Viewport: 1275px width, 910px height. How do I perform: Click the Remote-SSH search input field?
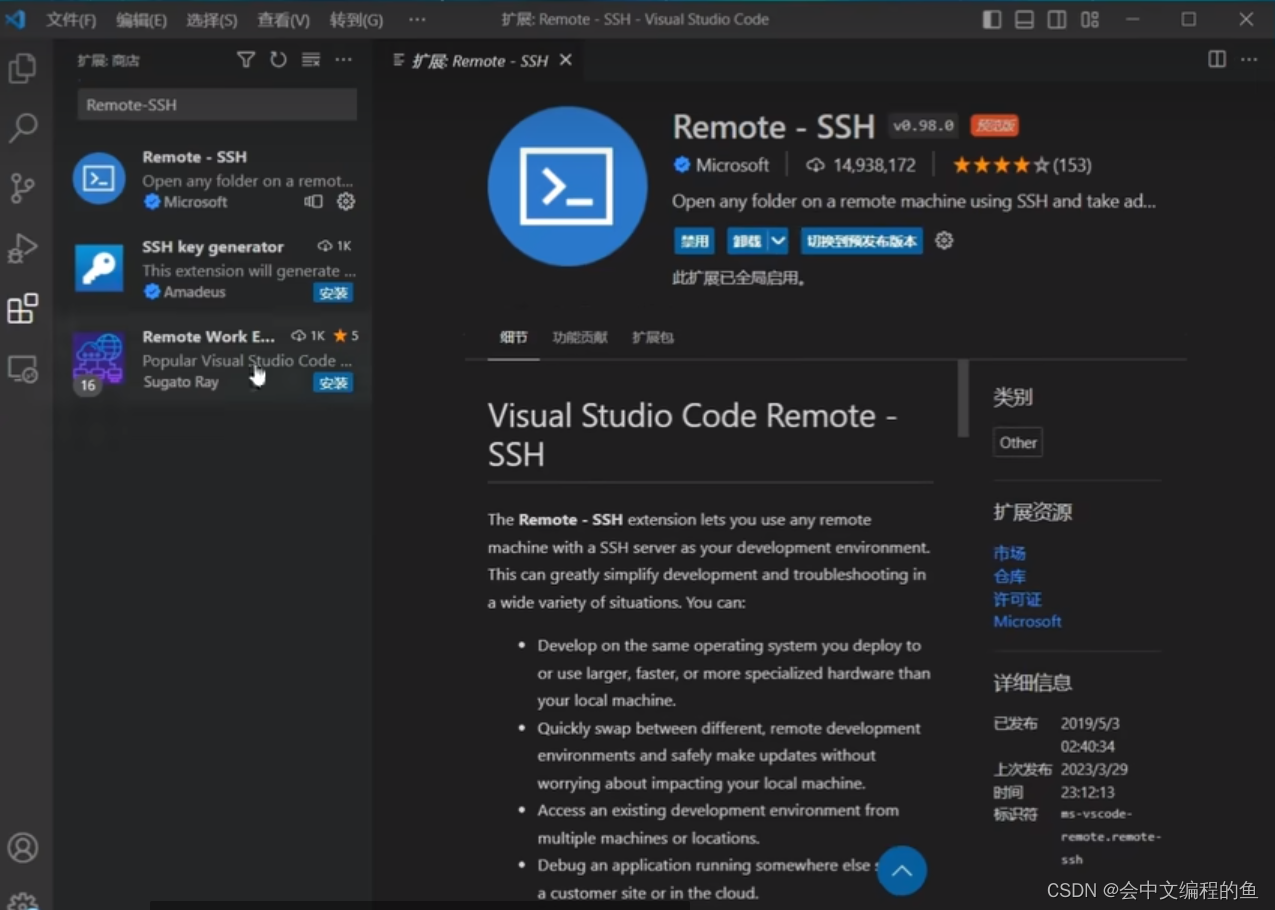(217, 105)
